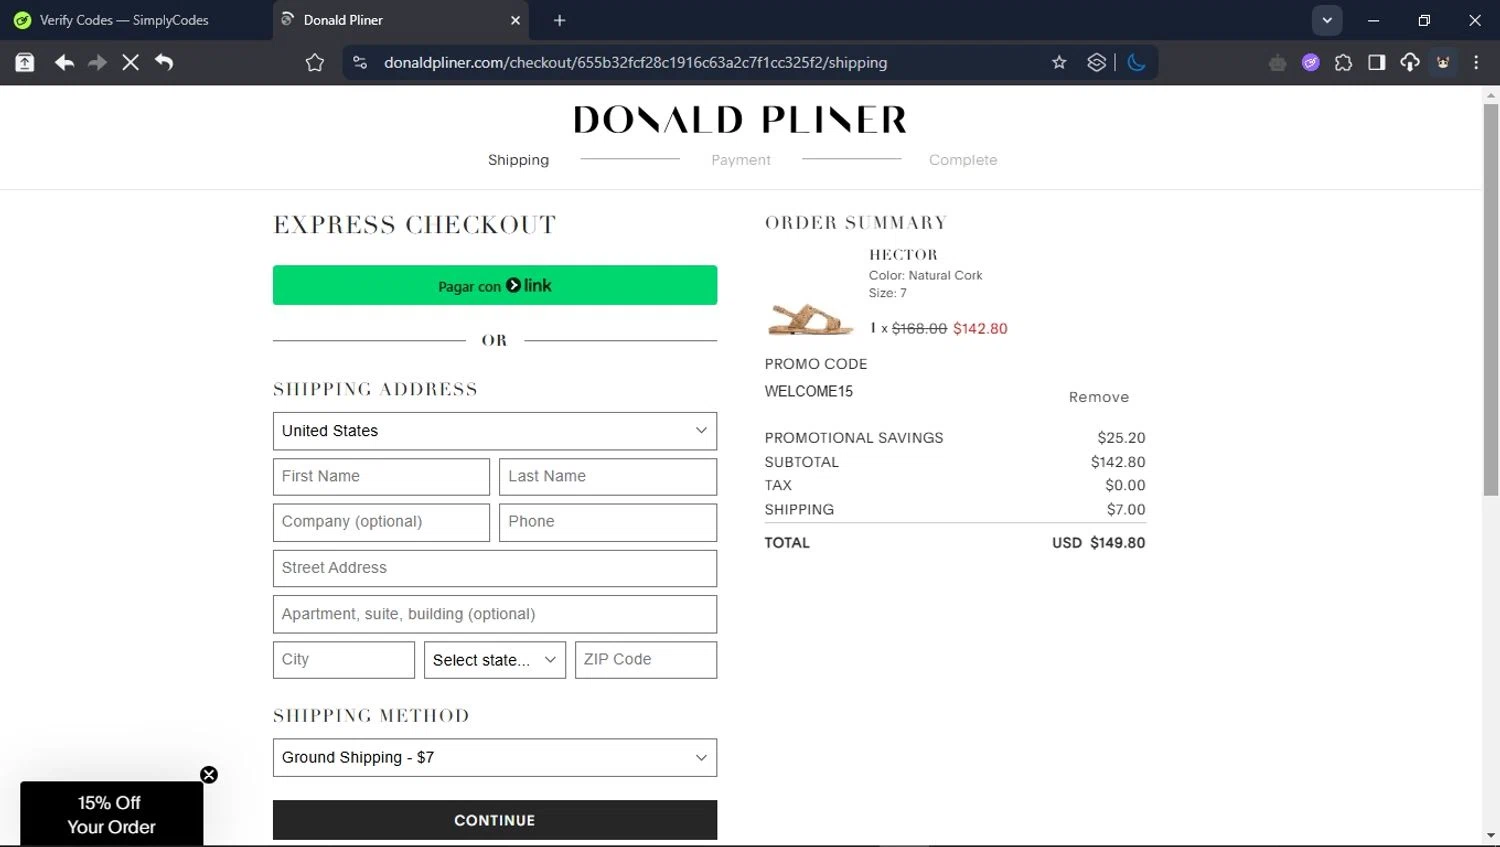The width and height of the screenshot is (1500, 847).
Task: Open a new browser tab
Action: (x=559, y=20)
